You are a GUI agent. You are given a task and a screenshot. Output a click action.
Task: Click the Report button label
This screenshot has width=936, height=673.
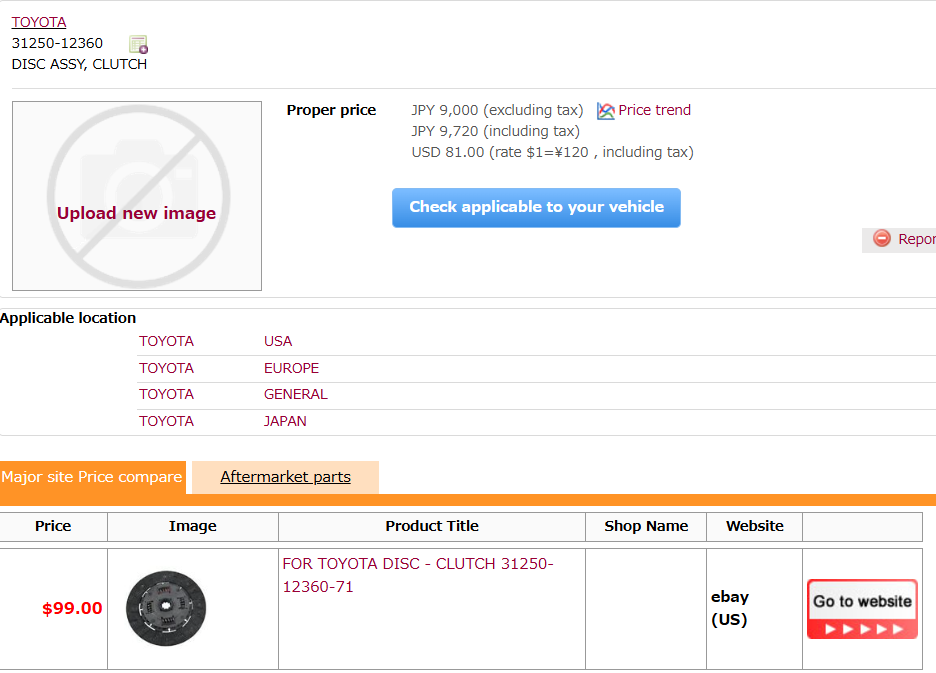[x=916, y=239]
